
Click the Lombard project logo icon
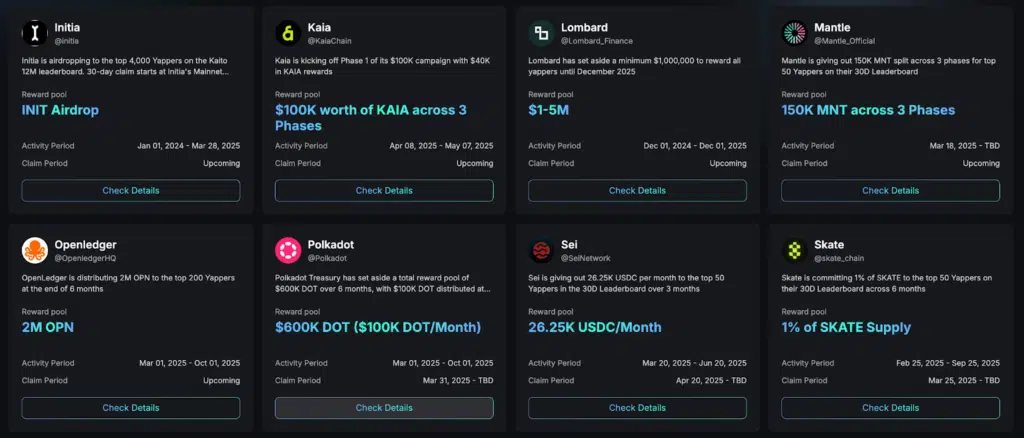click(541, 33)
